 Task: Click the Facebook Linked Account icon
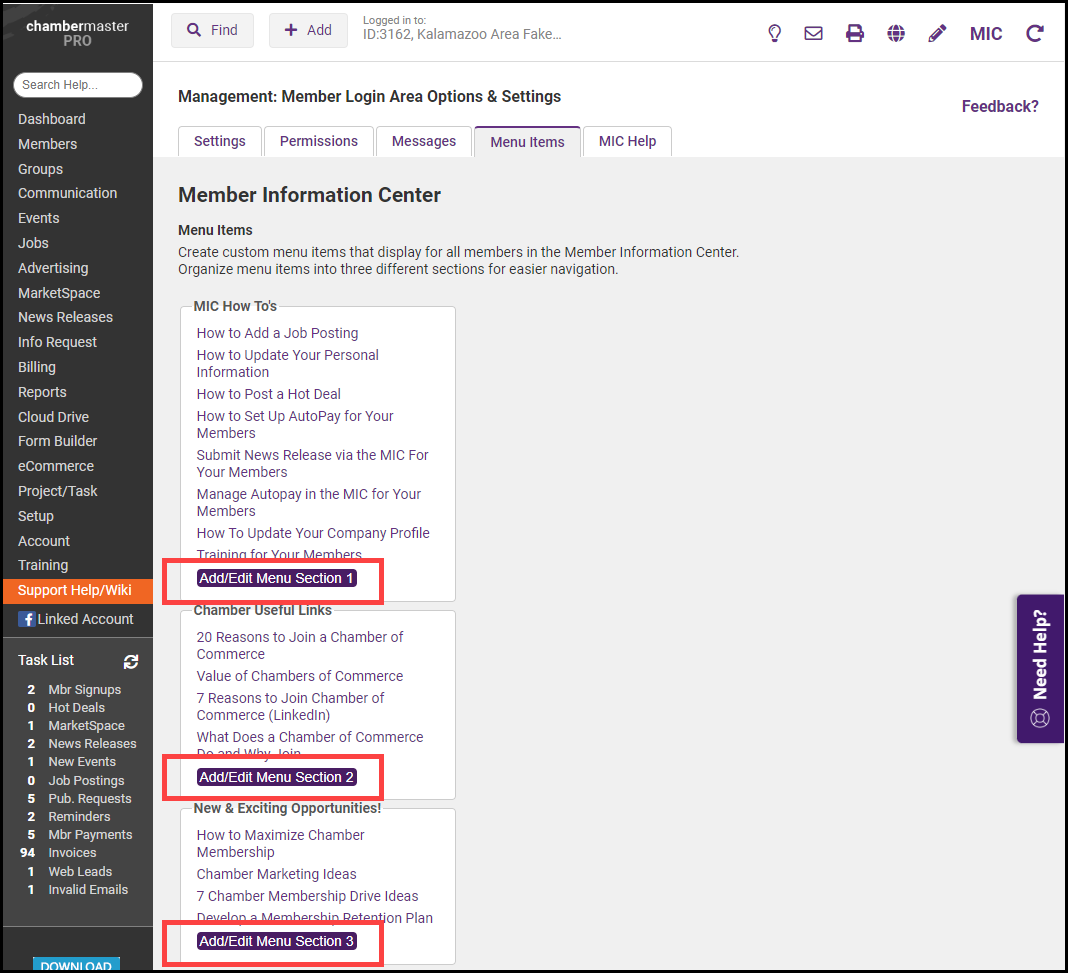tap(27, 619)
